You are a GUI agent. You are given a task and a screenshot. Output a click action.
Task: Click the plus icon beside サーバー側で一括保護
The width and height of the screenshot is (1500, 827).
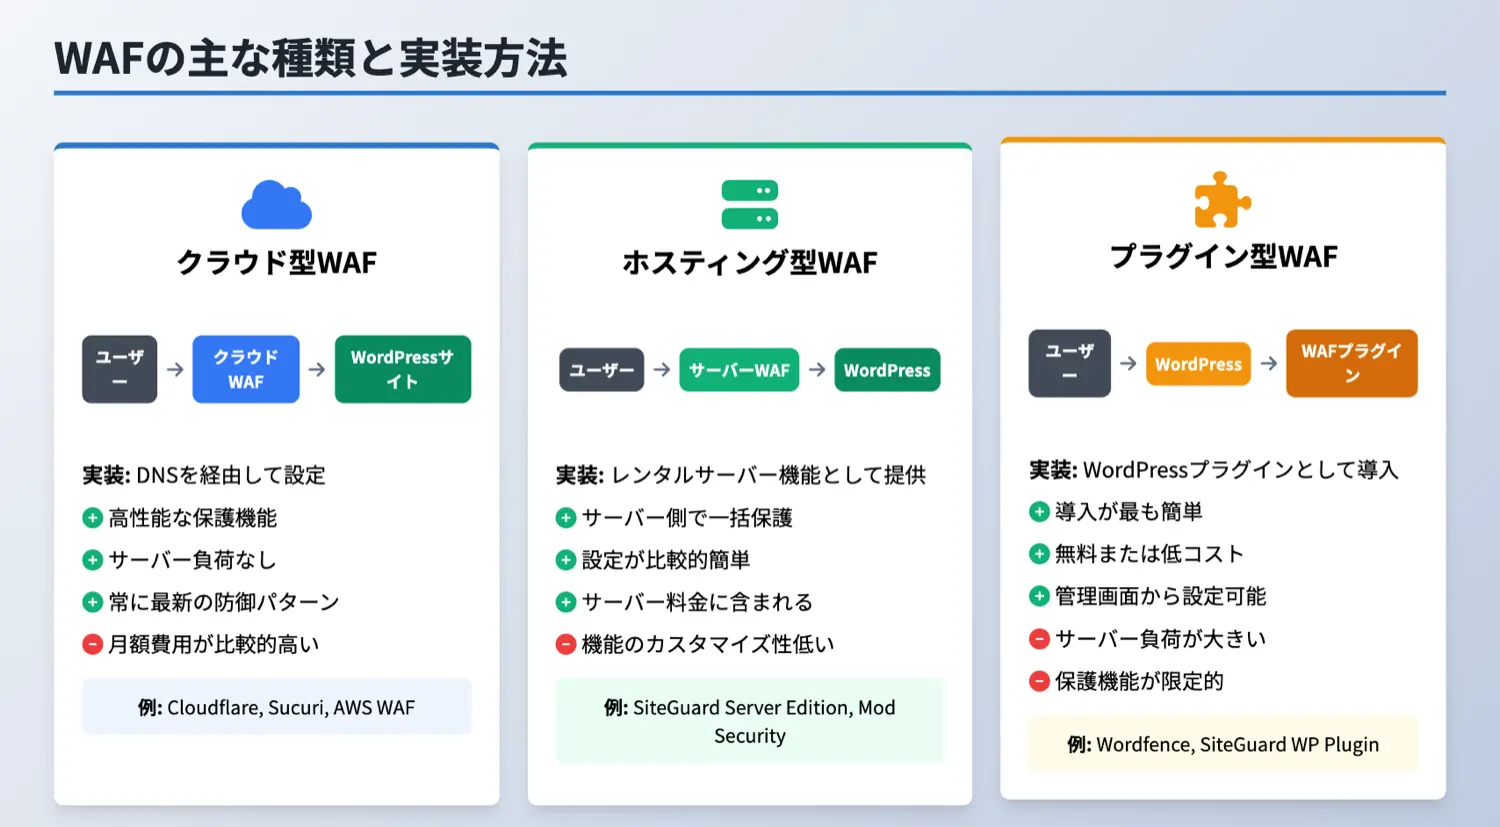click(x=566, y=518)
